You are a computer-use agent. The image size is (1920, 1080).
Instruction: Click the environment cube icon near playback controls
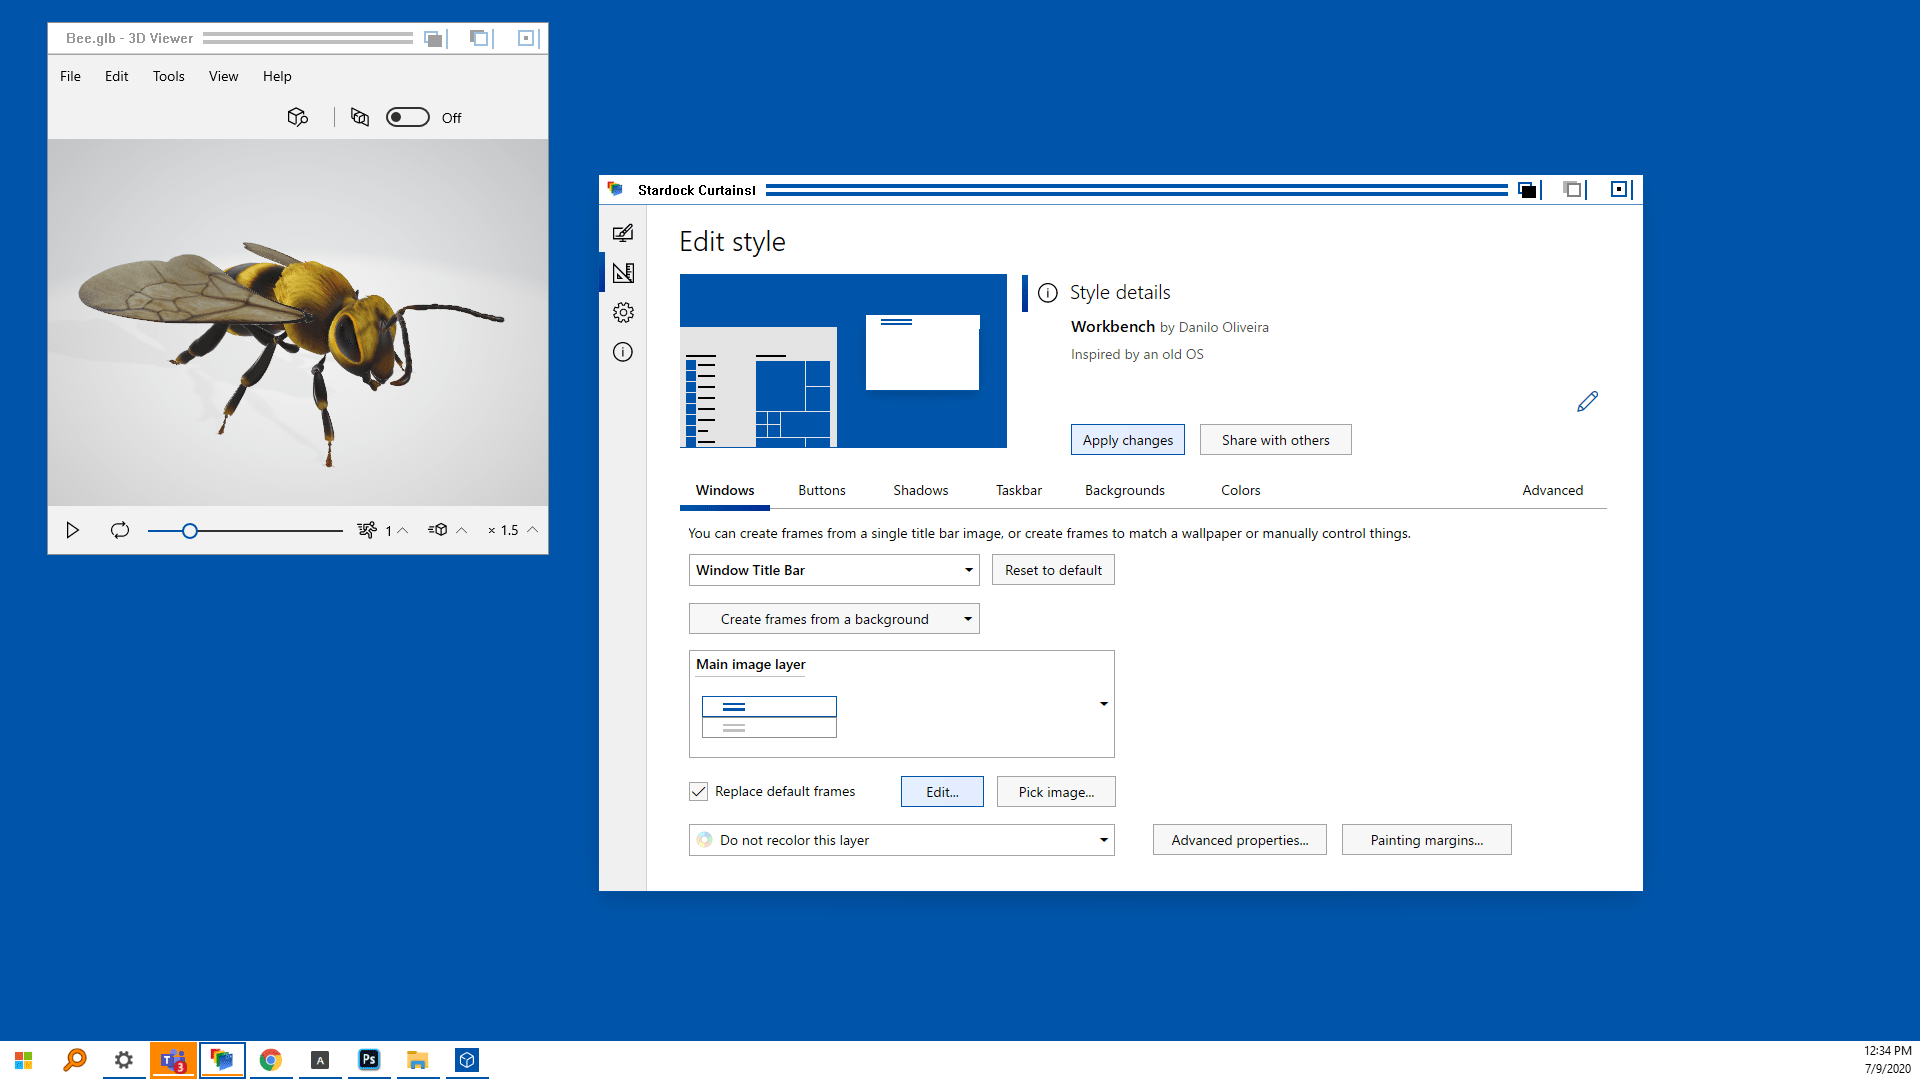tap(438, 530)
